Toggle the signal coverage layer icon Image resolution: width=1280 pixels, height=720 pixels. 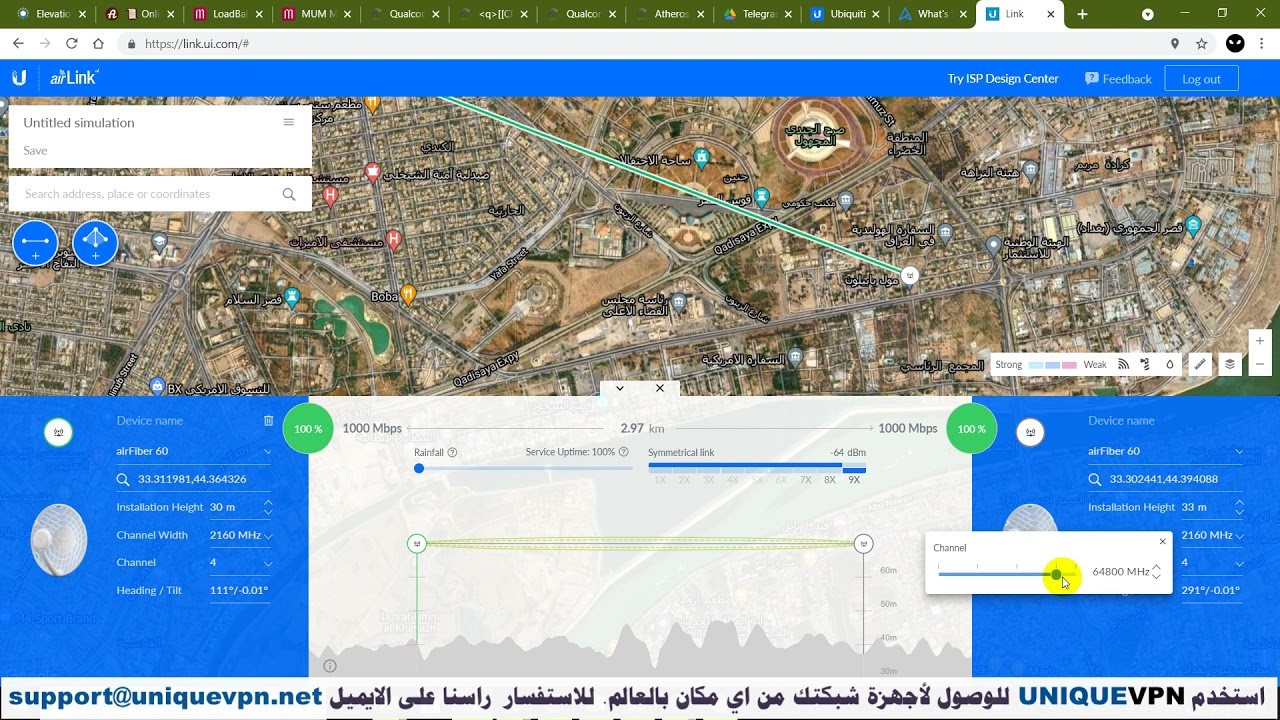coord(1123,365)
